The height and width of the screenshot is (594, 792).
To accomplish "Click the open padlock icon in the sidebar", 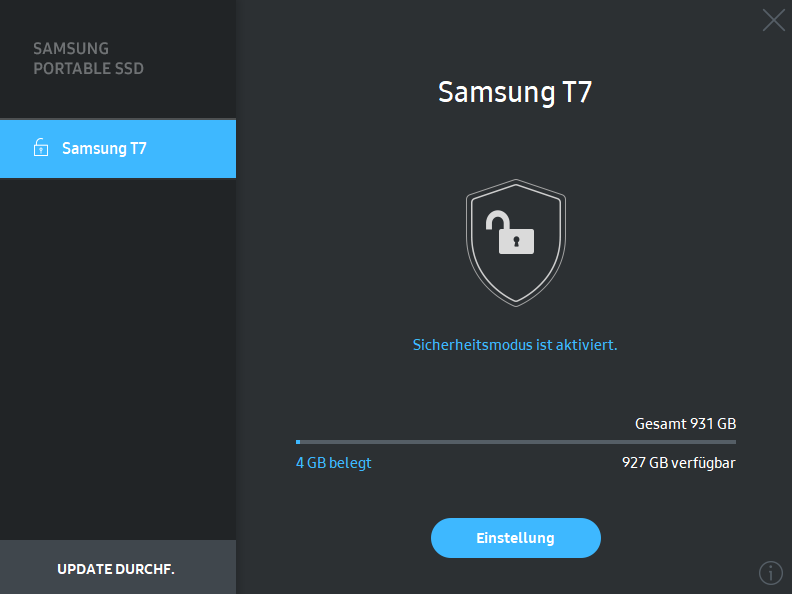I will pos(40,149).
